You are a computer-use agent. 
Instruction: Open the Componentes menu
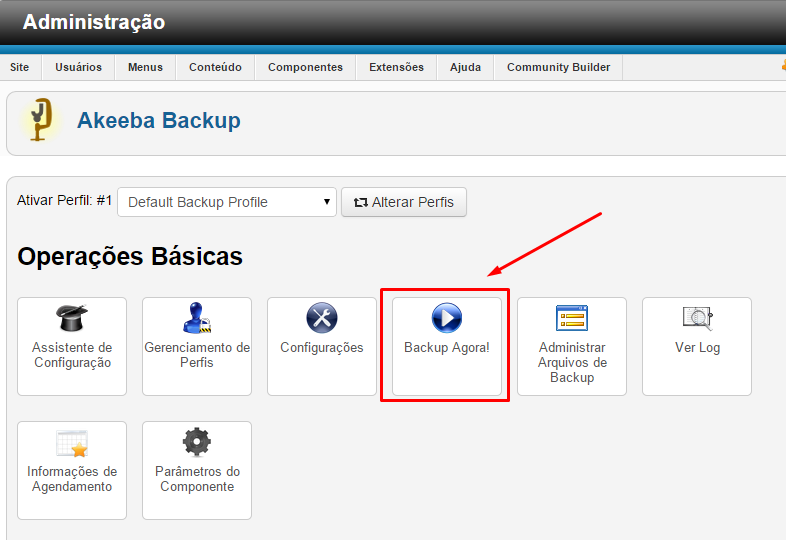tap(305, 67)
